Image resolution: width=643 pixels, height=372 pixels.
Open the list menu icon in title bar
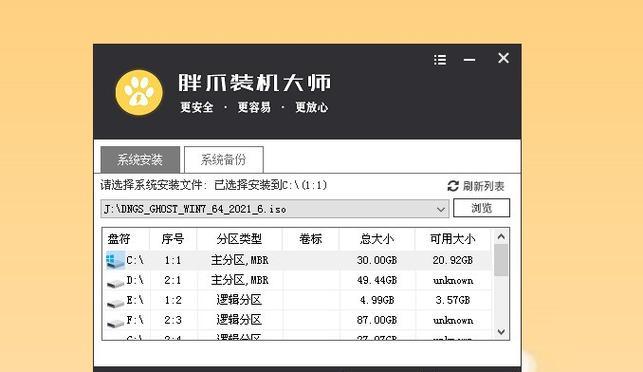tap(440, 60)
